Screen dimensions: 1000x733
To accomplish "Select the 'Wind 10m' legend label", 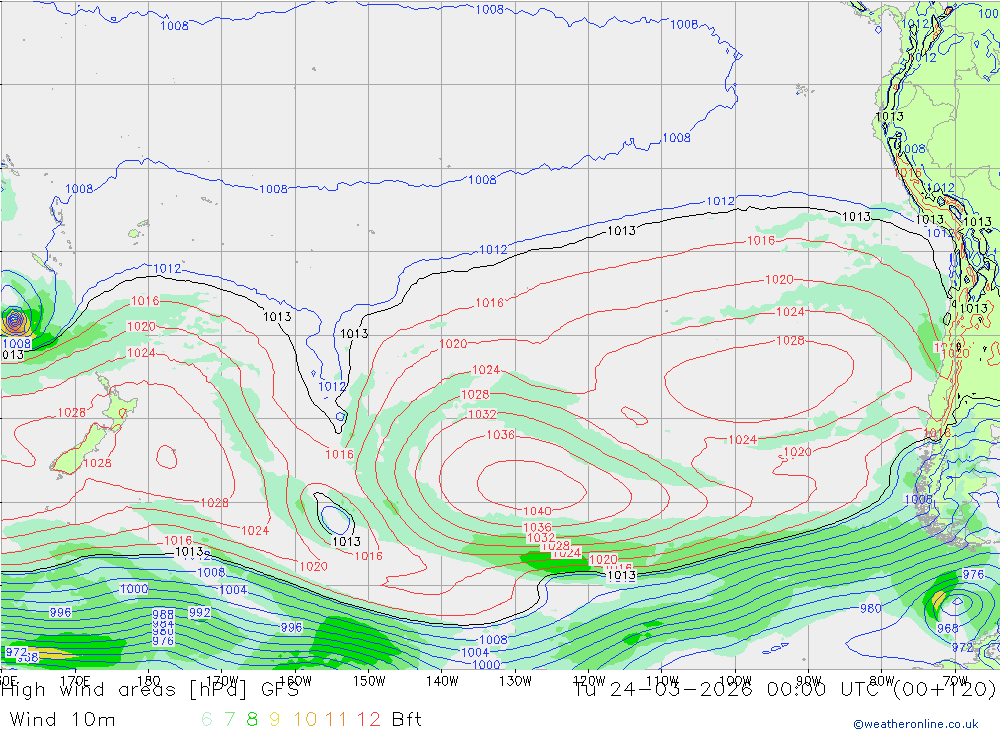I will click(x=62, y=720).
